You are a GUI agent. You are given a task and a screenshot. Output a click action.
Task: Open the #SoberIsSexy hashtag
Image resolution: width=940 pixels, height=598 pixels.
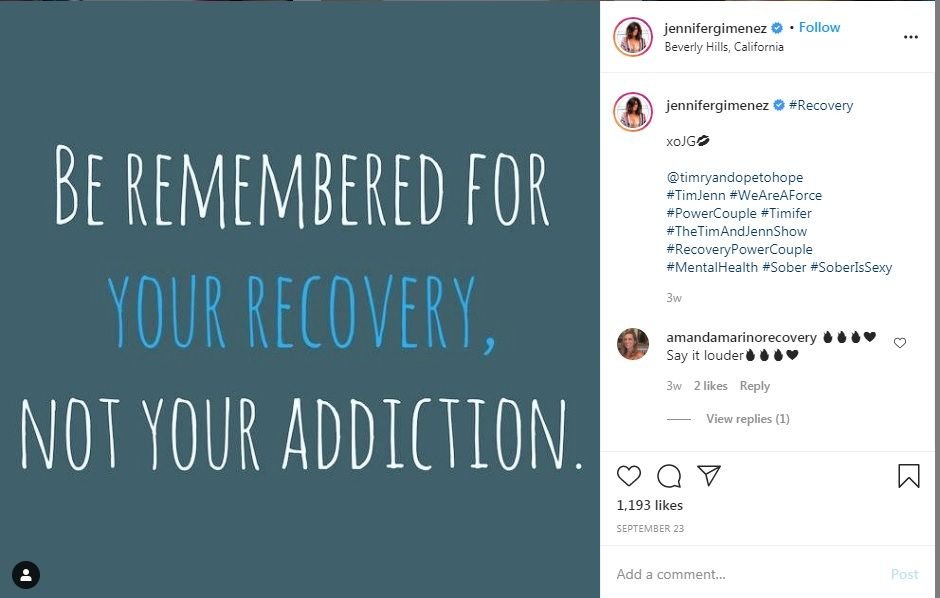click(851, 267)
